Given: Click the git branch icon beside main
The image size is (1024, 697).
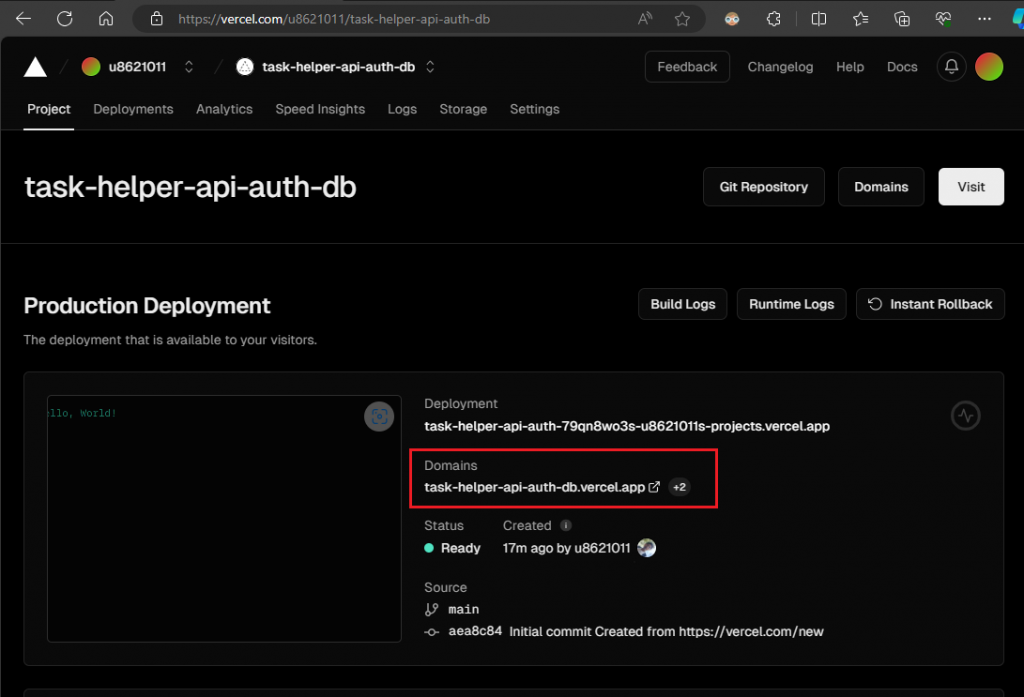Looking at the screenshot, I should pos(432,609).
